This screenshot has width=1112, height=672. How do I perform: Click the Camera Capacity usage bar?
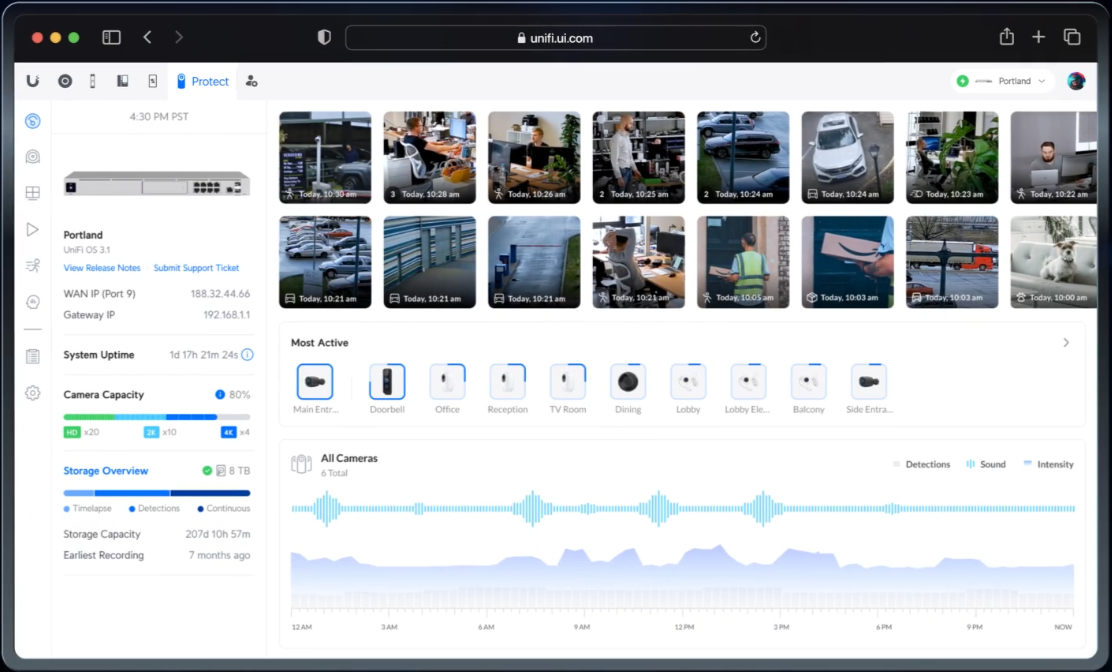coord(157,417)
